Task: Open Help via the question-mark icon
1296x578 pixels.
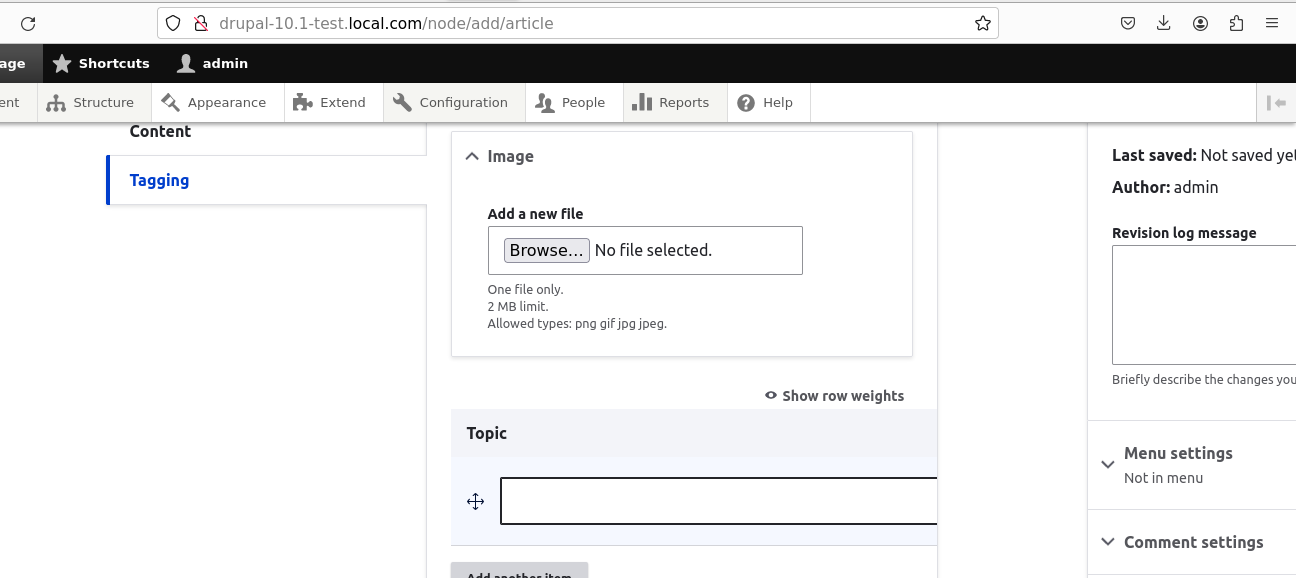Action: [x=745, y=101]
